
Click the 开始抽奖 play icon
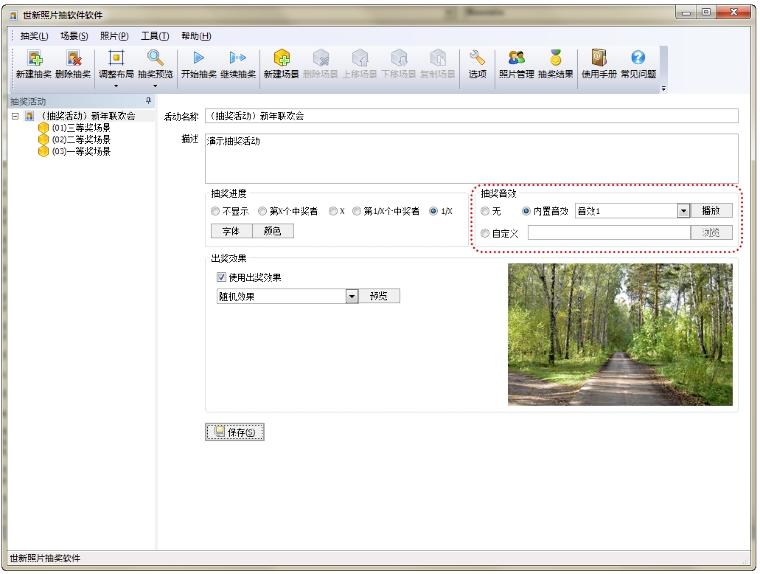coord(198,59)
